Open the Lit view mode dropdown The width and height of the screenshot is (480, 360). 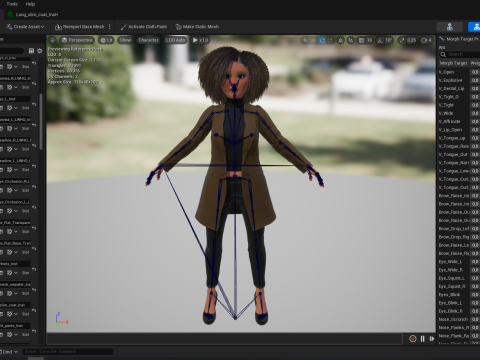point(106,40)
